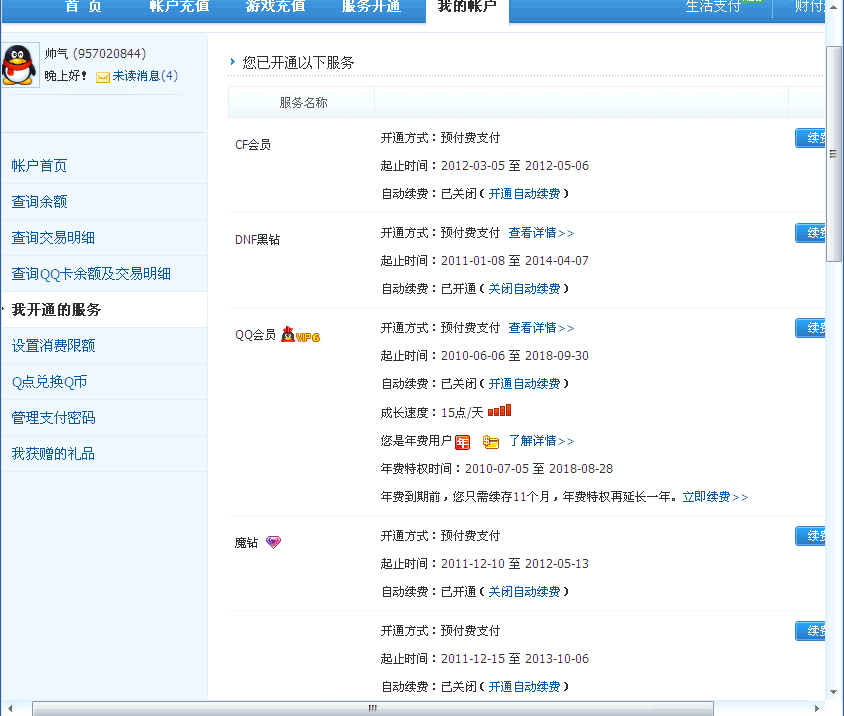Click renew button for DNF黑钻
The image size is (844, 716).
click(x=810, y=233)
